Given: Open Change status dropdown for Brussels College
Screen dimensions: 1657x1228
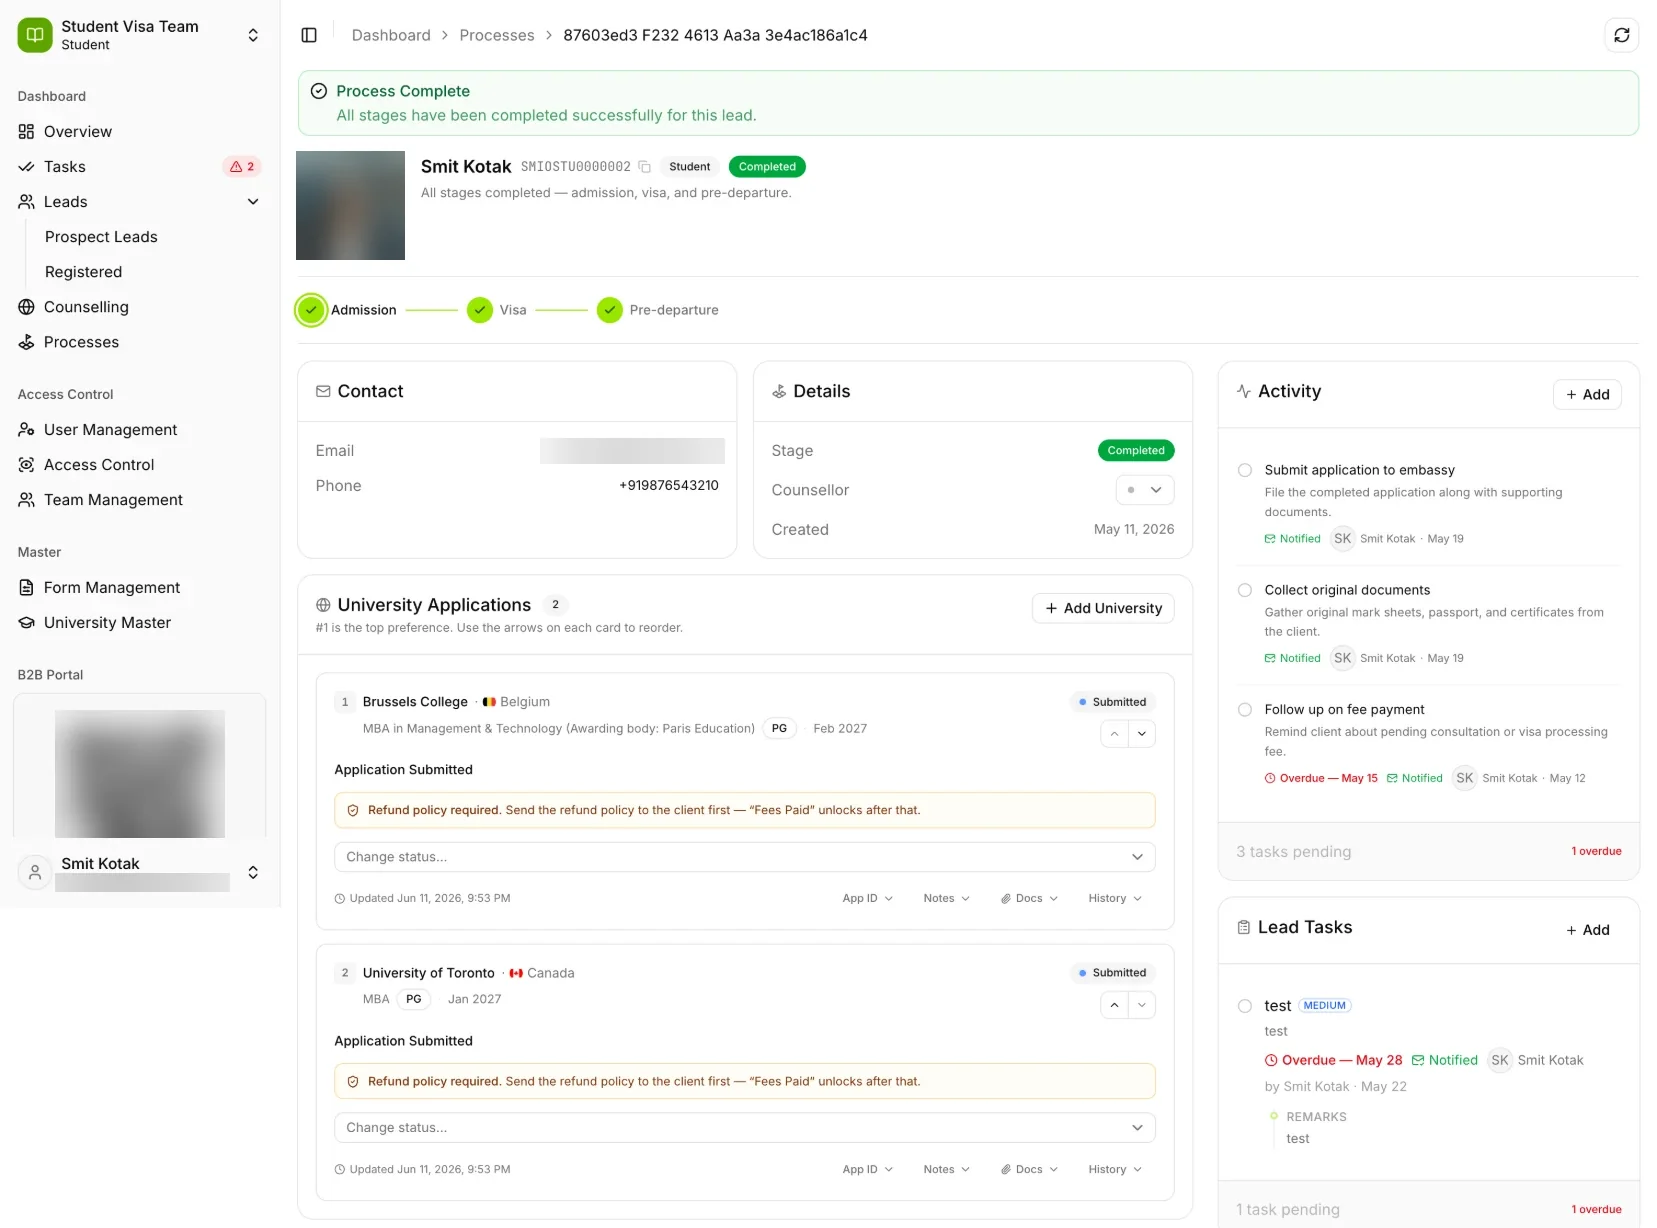Looking at the screenshot, I should pos(744,857).
